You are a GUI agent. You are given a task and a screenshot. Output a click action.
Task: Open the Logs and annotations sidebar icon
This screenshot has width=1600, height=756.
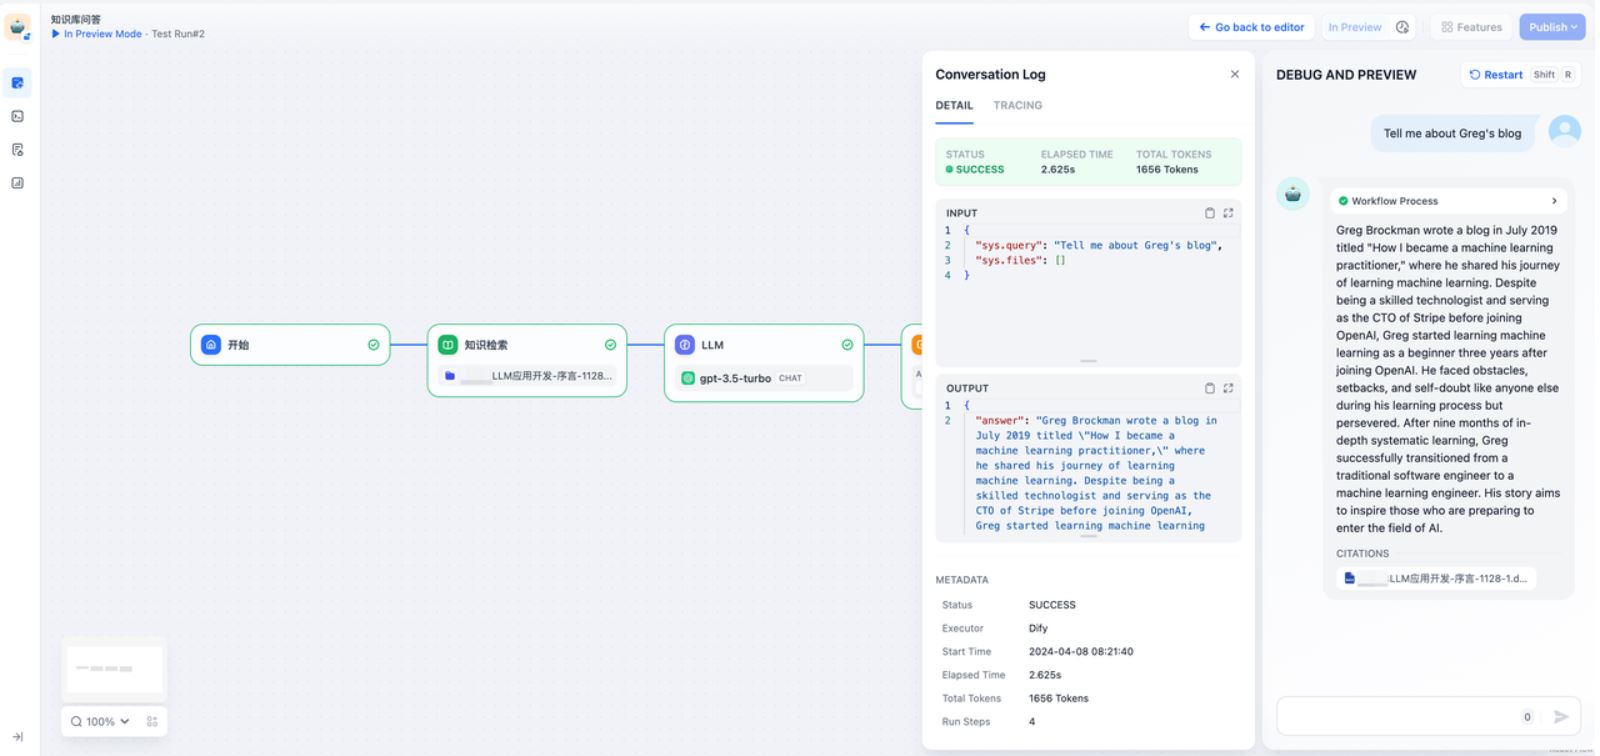(x=17, y=150)
